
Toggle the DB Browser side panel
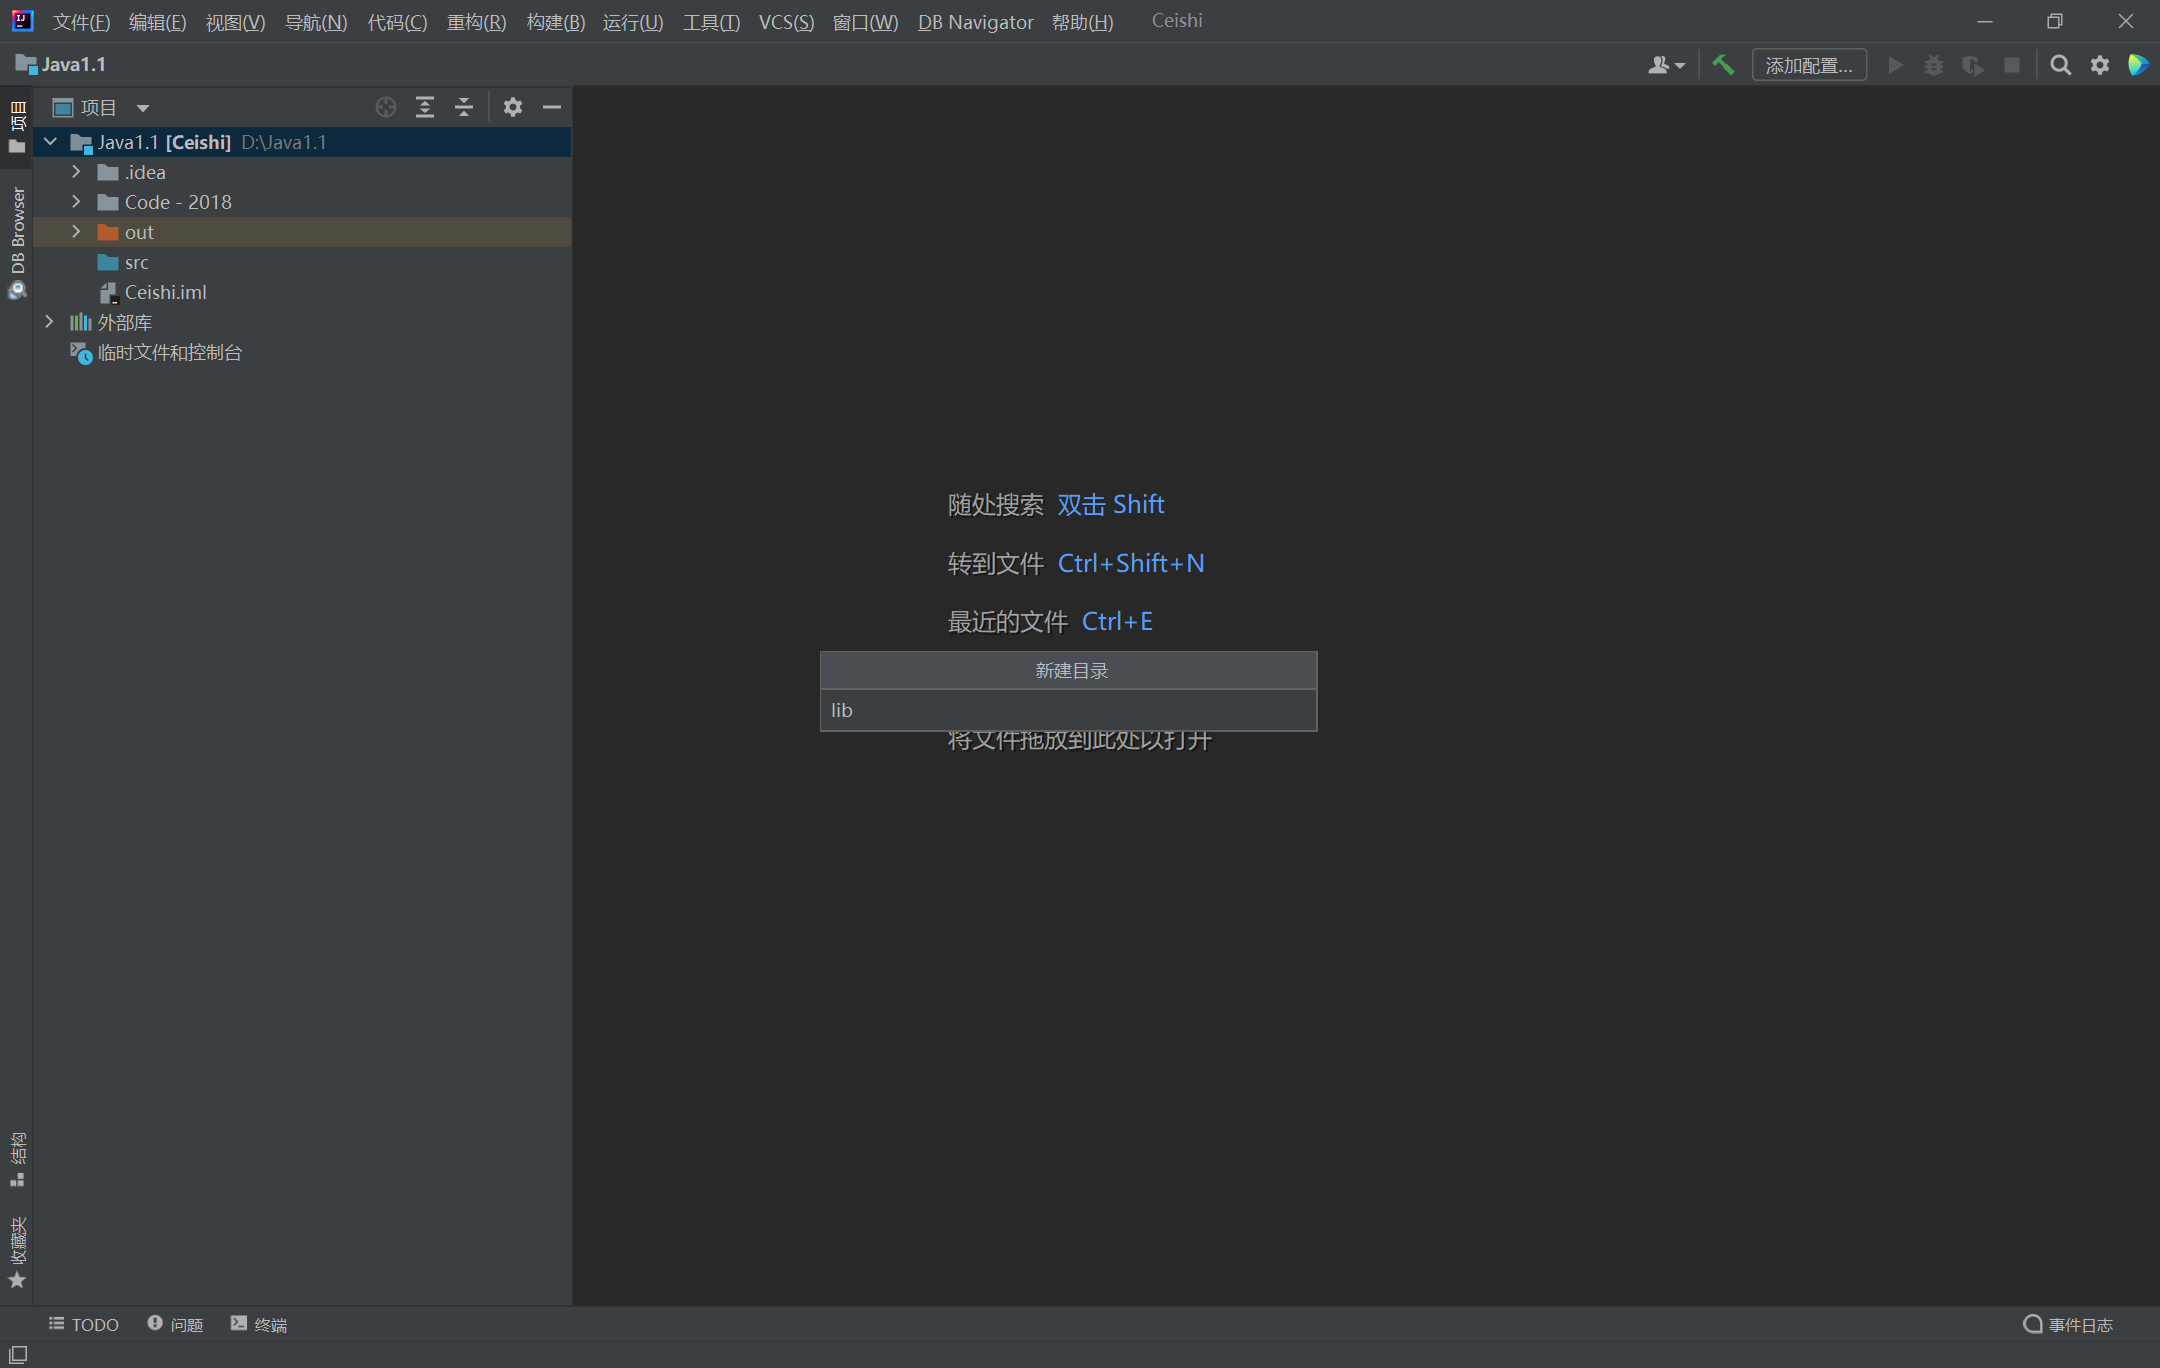(17, 242)
